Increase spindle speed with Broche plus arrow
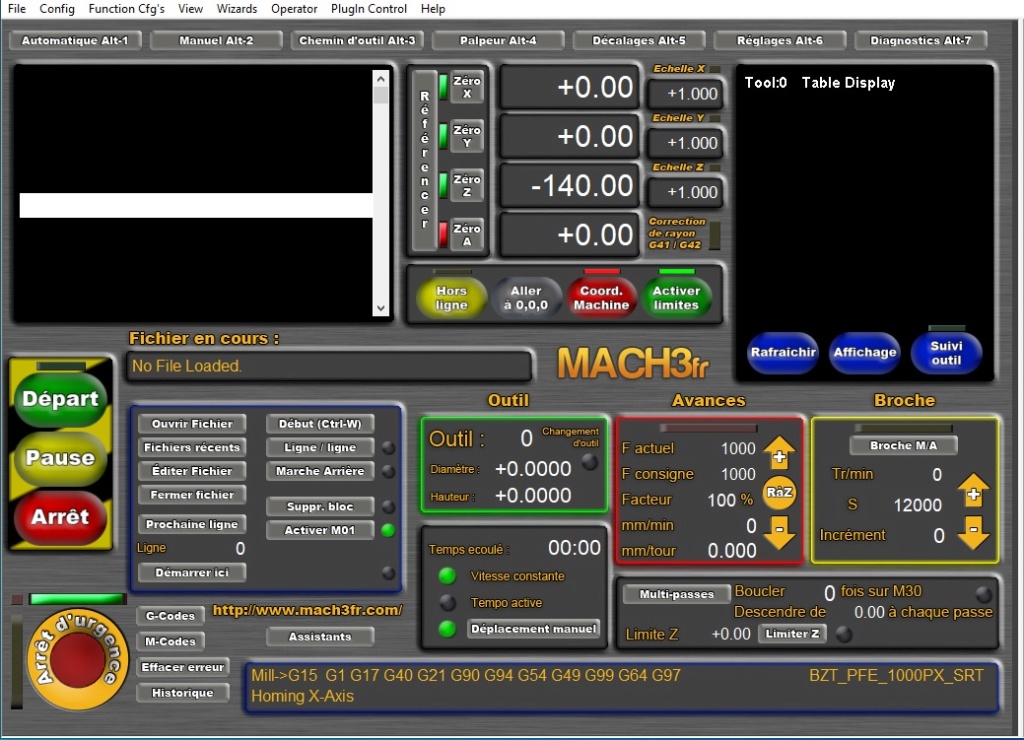The width and height of the screenshot is (1024, 740). point(974,492)
